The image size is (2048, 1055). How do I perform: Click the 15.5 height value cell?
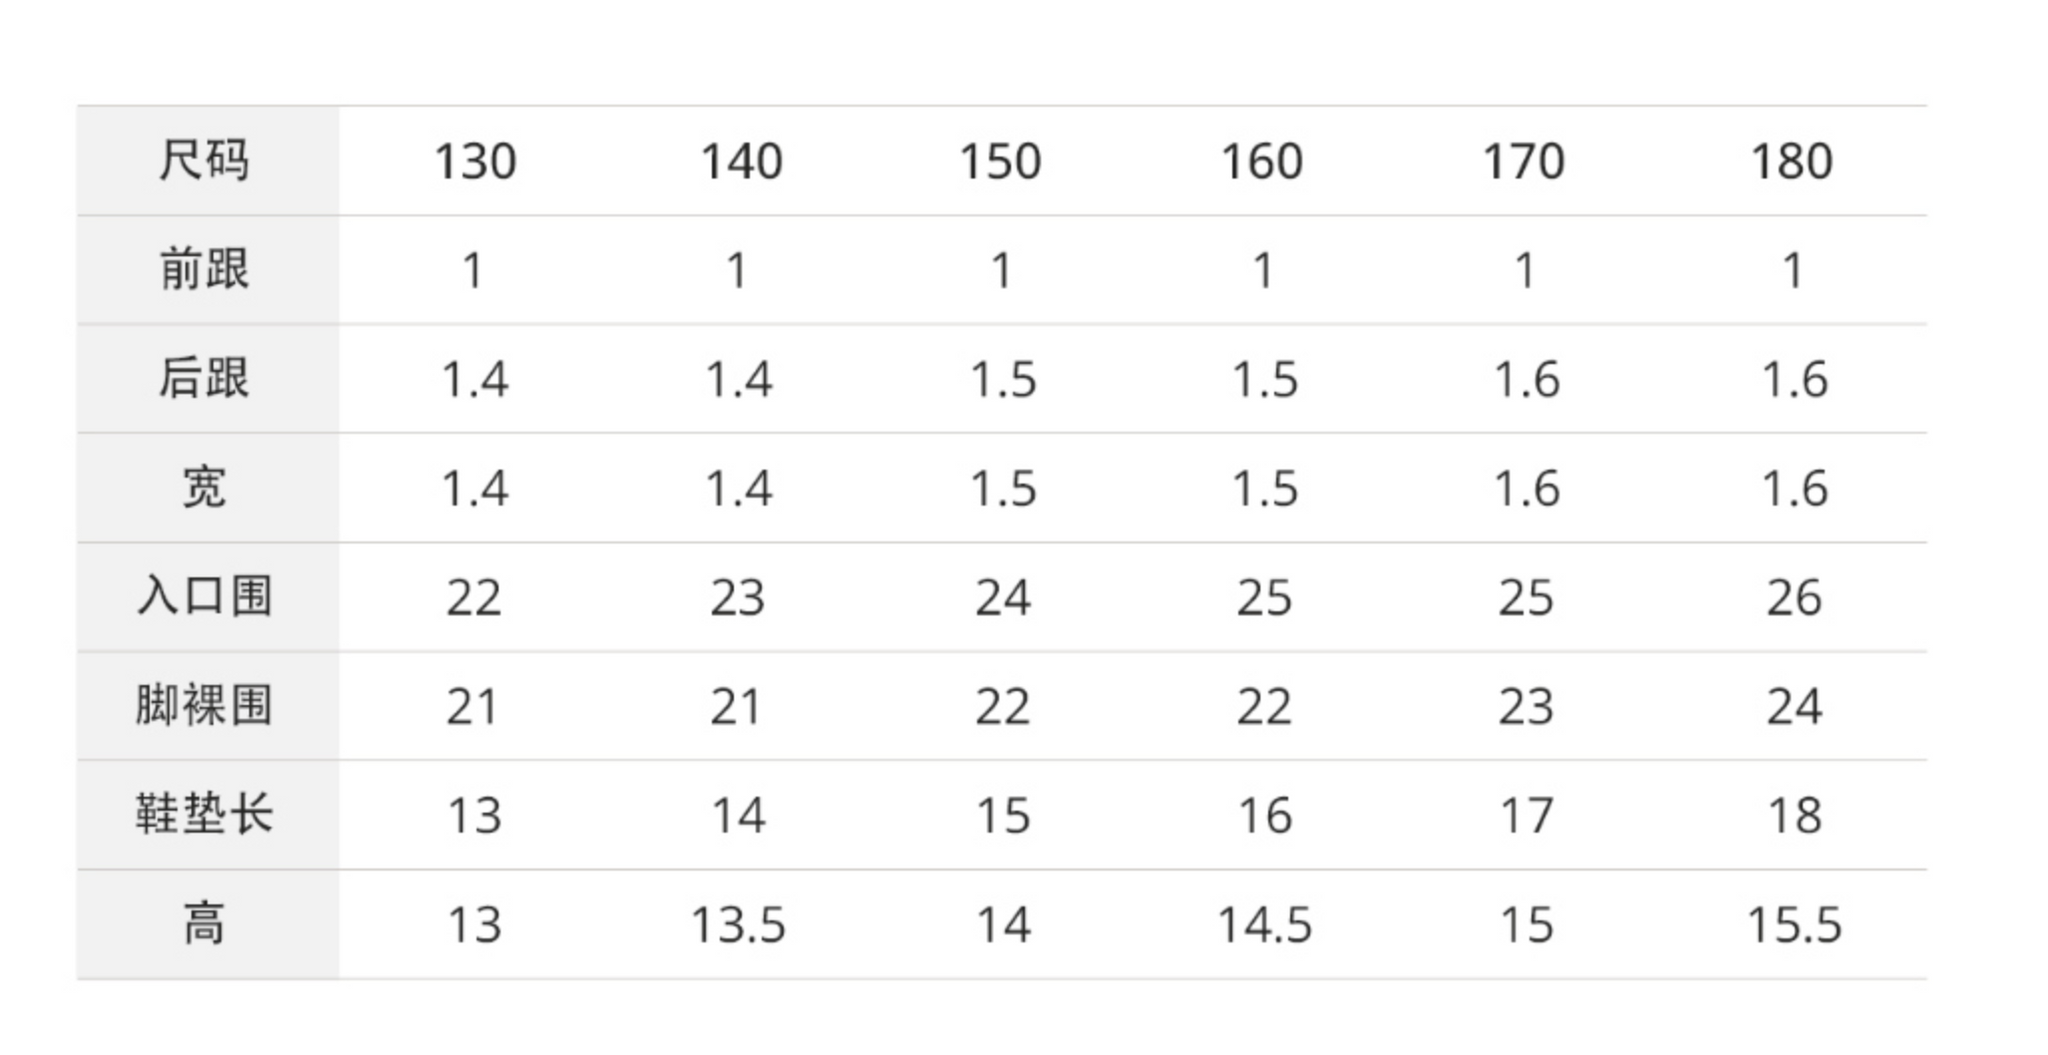pyautogui.click(x=1794, y=925)
